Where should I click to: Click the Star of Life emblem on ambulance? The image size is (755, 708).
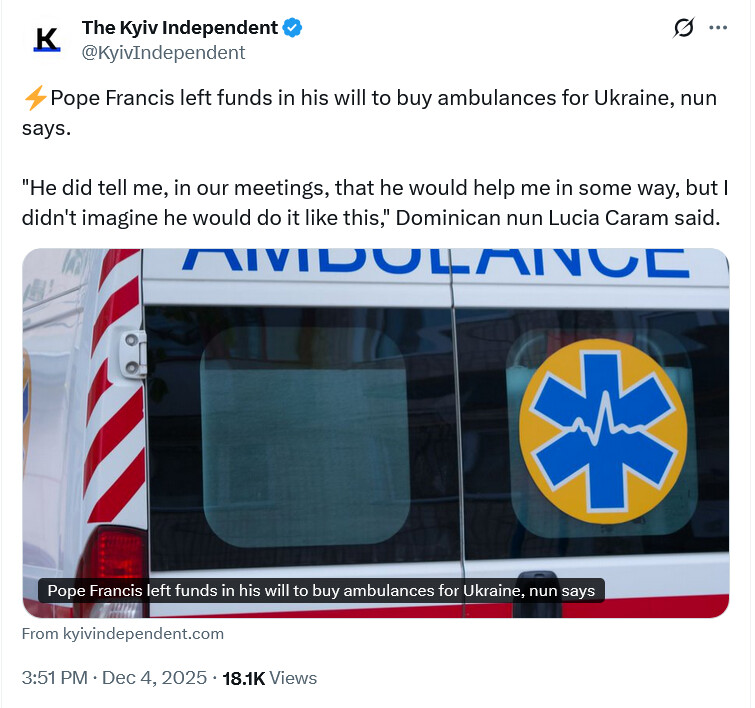[x=603, y=432]
